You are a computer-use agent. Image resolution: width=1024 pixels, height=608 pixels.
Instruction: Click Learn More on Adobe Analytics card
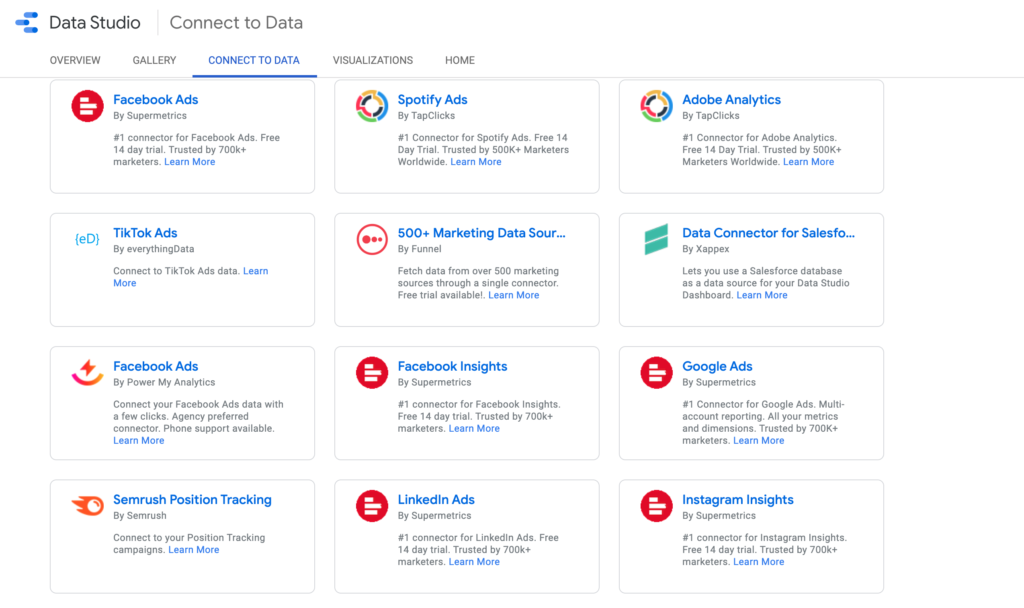(808, 161)
